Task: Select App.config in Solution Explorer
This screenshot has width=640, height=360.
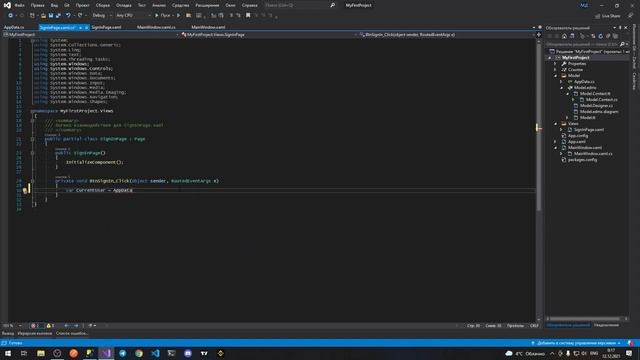Action: pos(578,136)
